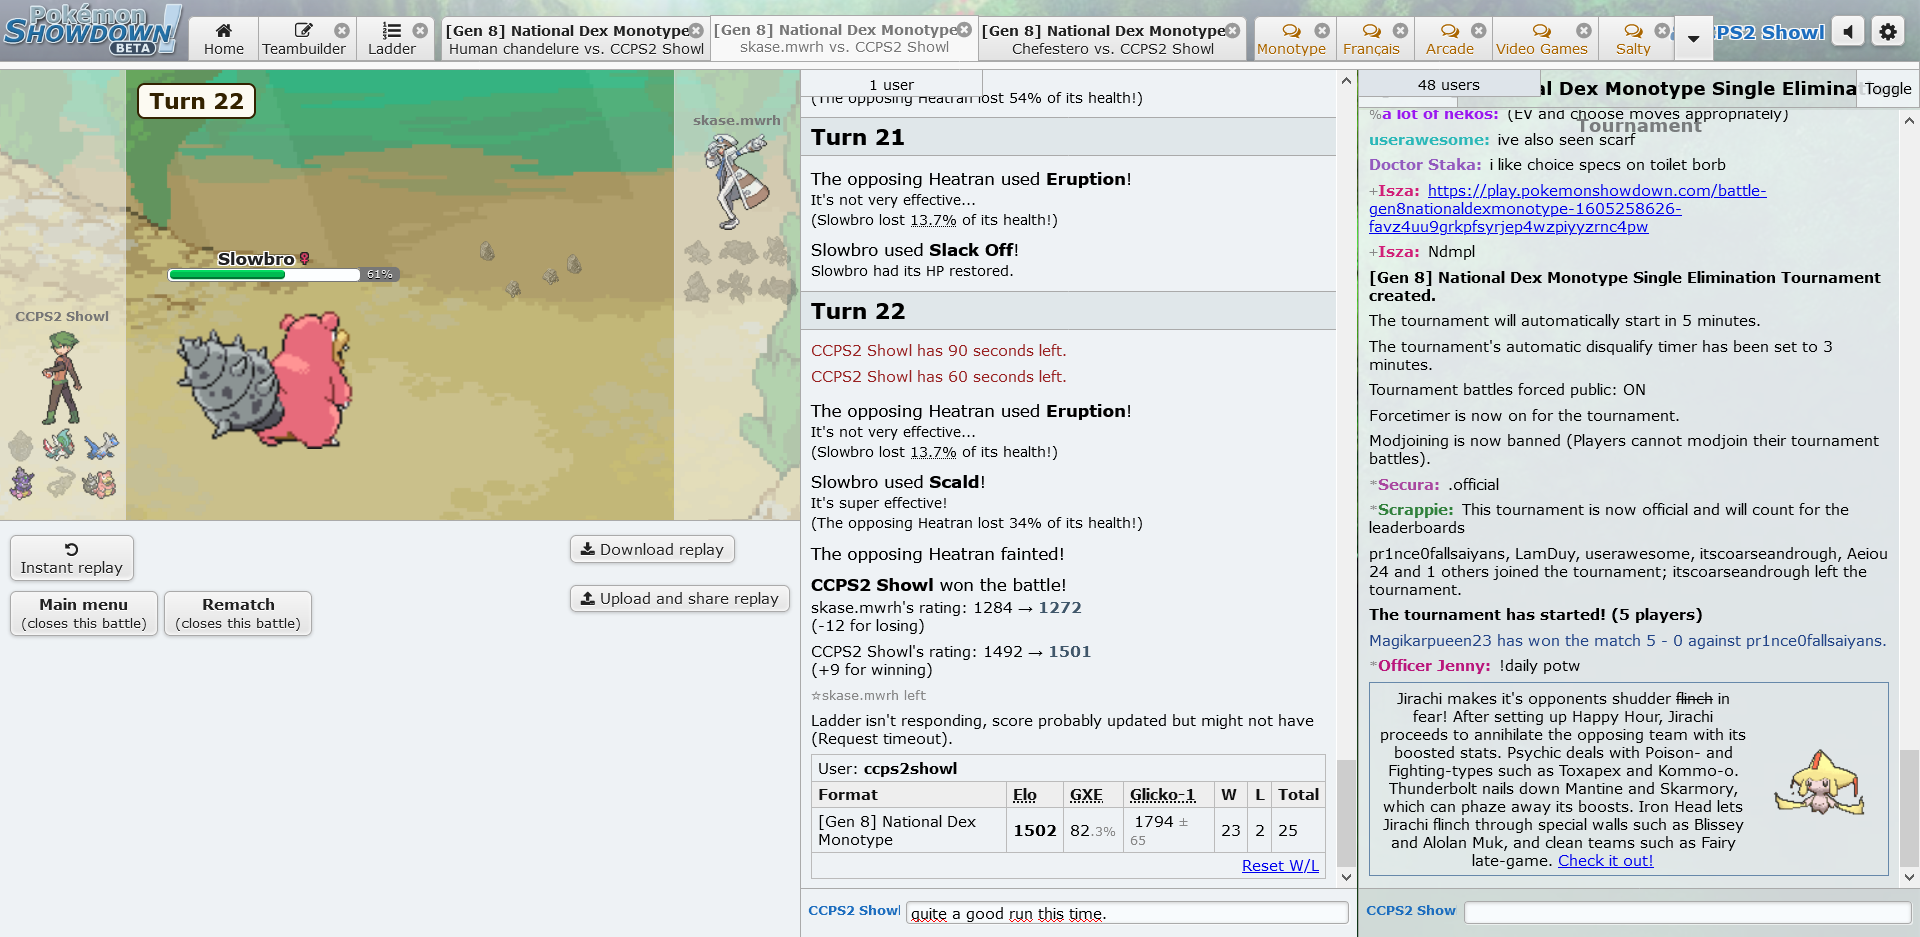
Task: Click the room chat scrollbar down arrow
Action: [1909, 877]
